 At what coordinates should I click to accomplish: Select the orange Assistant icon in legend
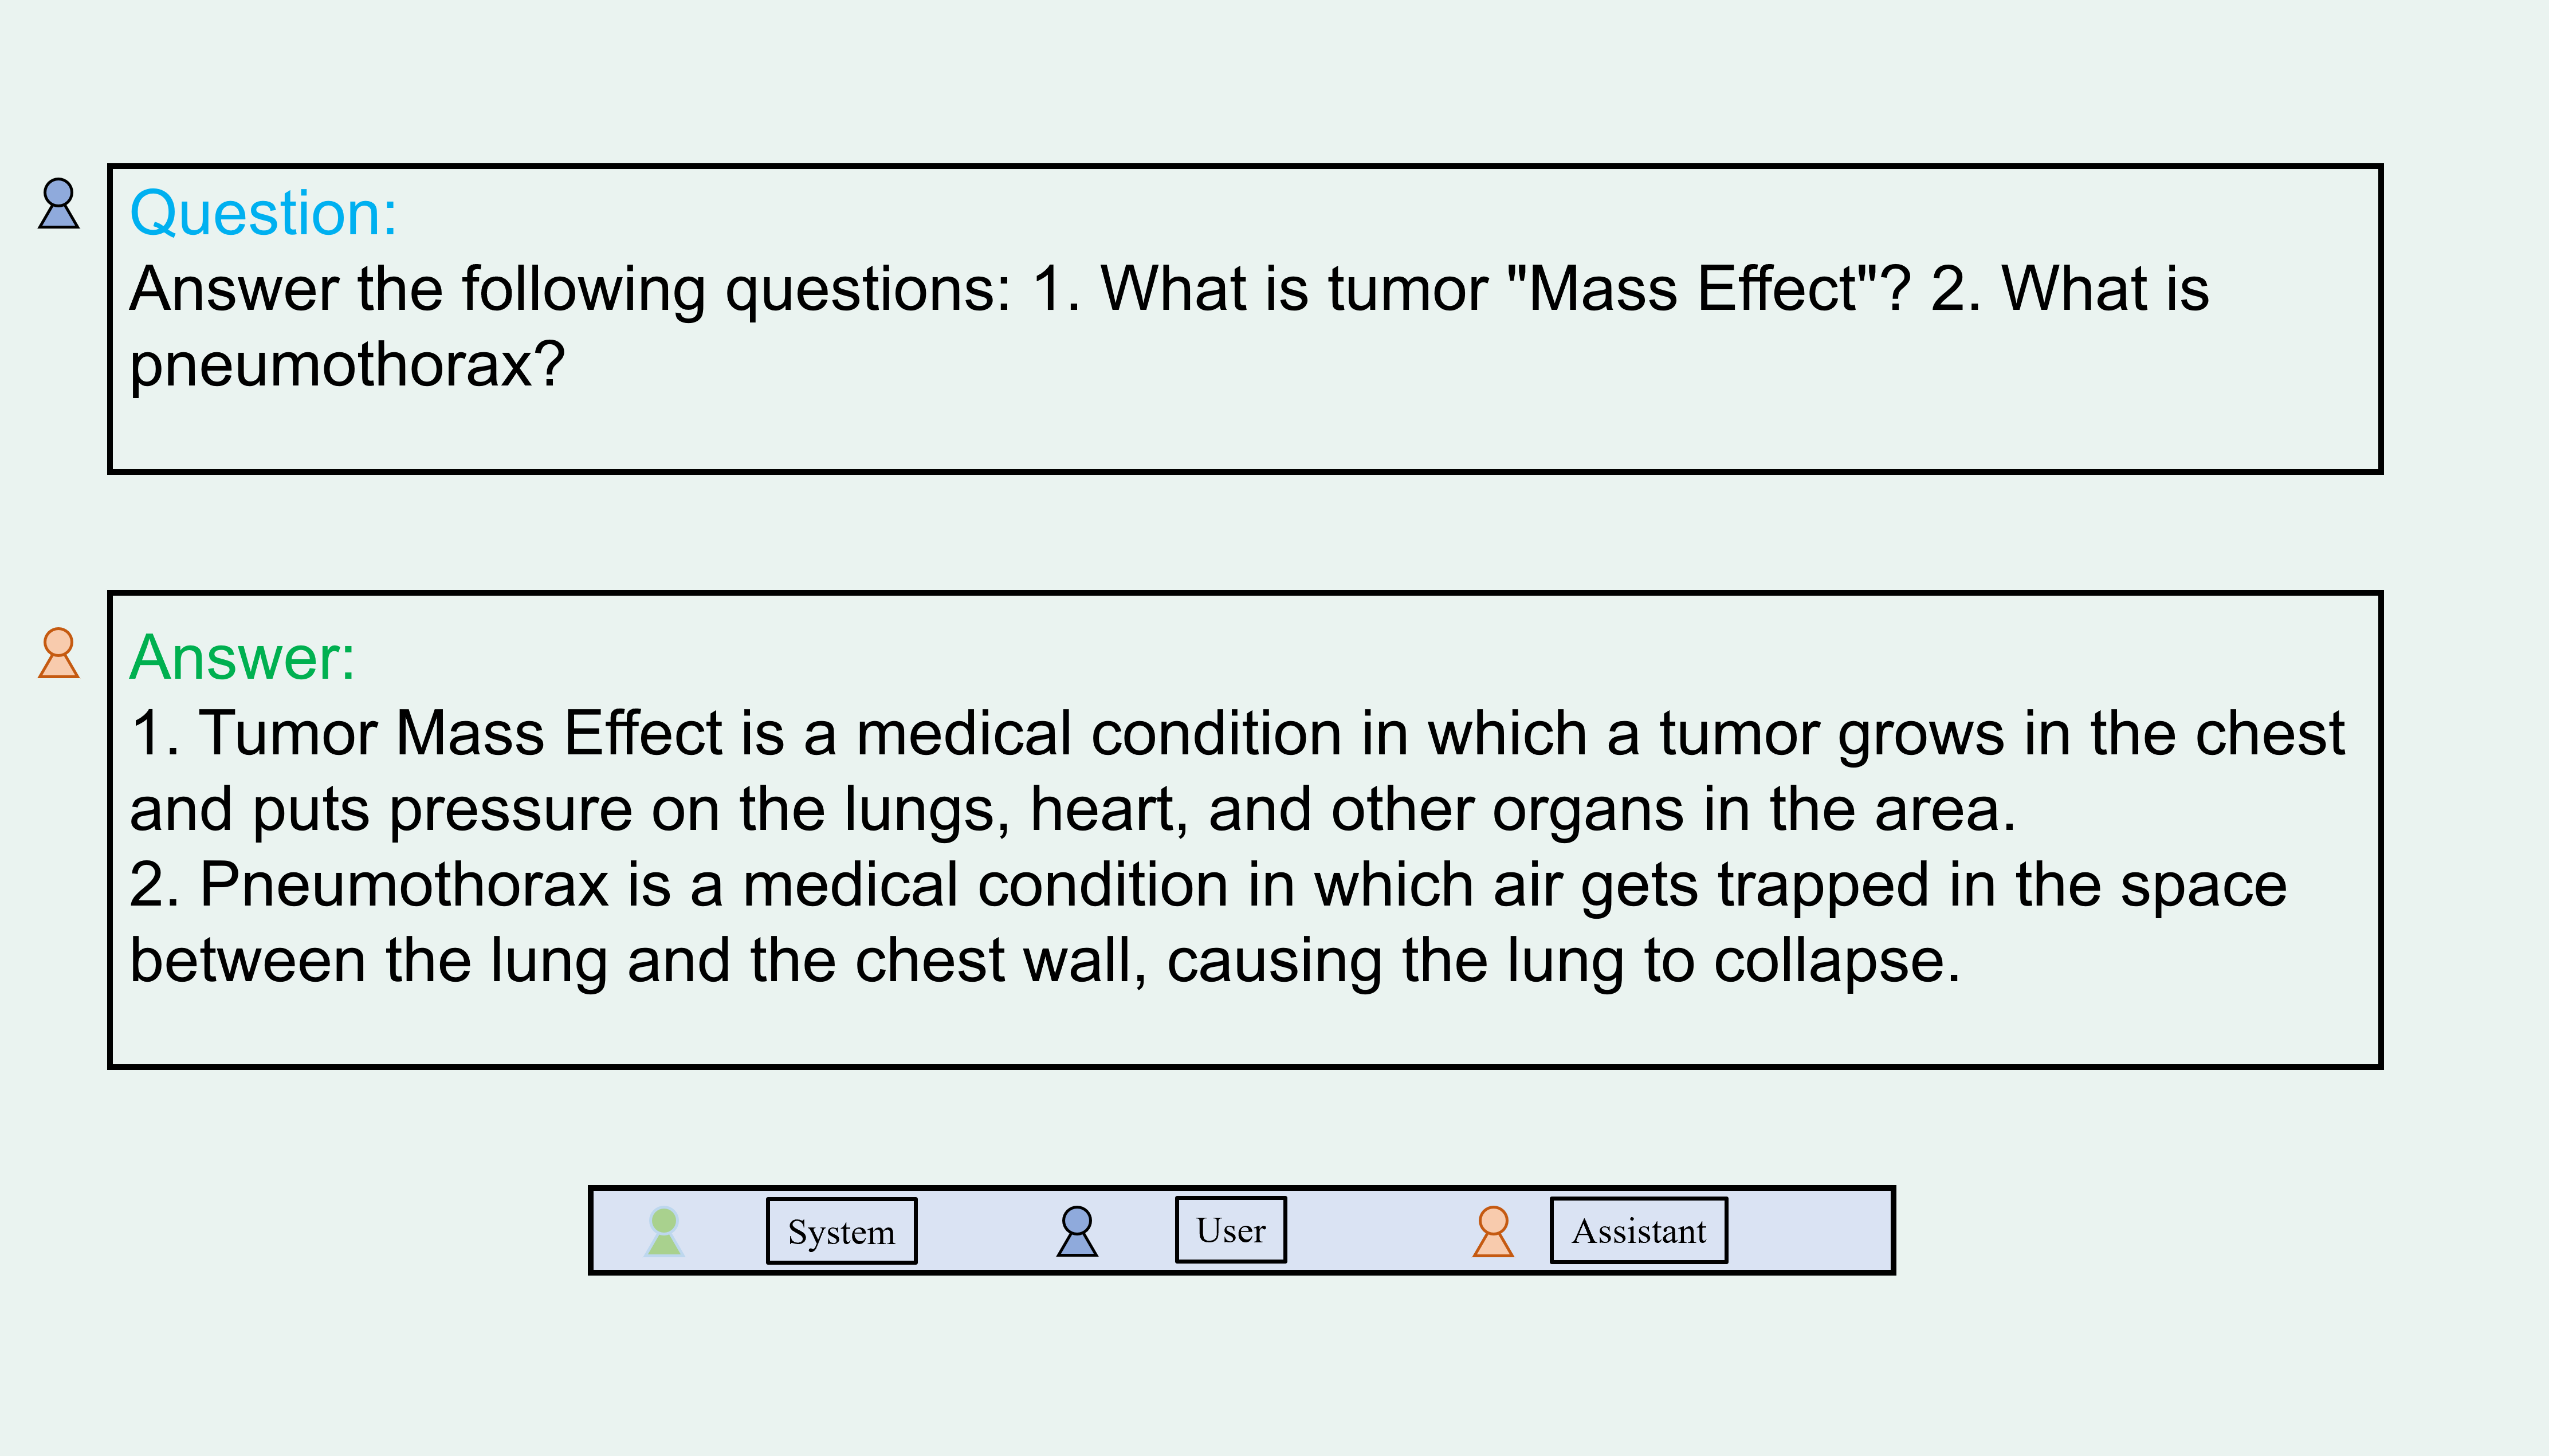[x=1493, y=1231]
